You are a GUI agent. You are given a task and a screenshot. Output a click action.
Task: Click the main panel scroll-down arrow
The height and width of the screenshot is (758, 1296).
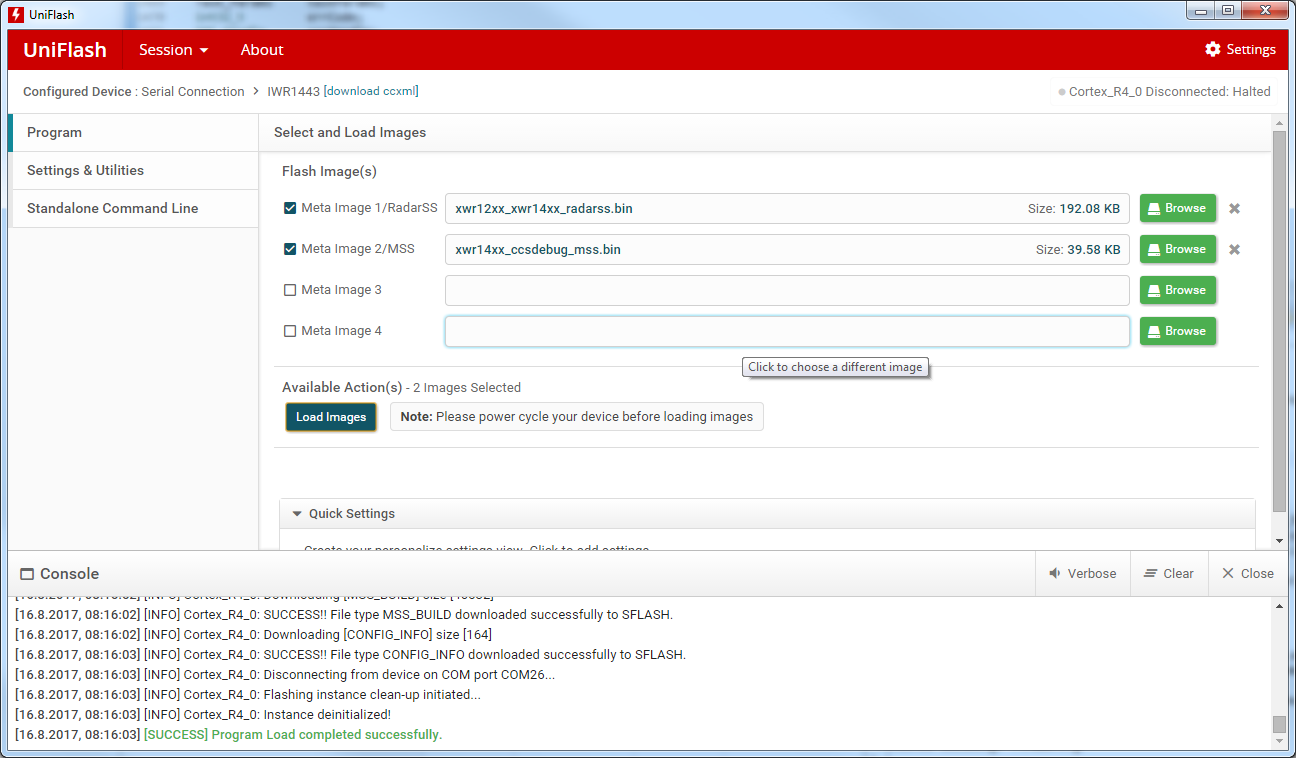(x=1279, y=541)
